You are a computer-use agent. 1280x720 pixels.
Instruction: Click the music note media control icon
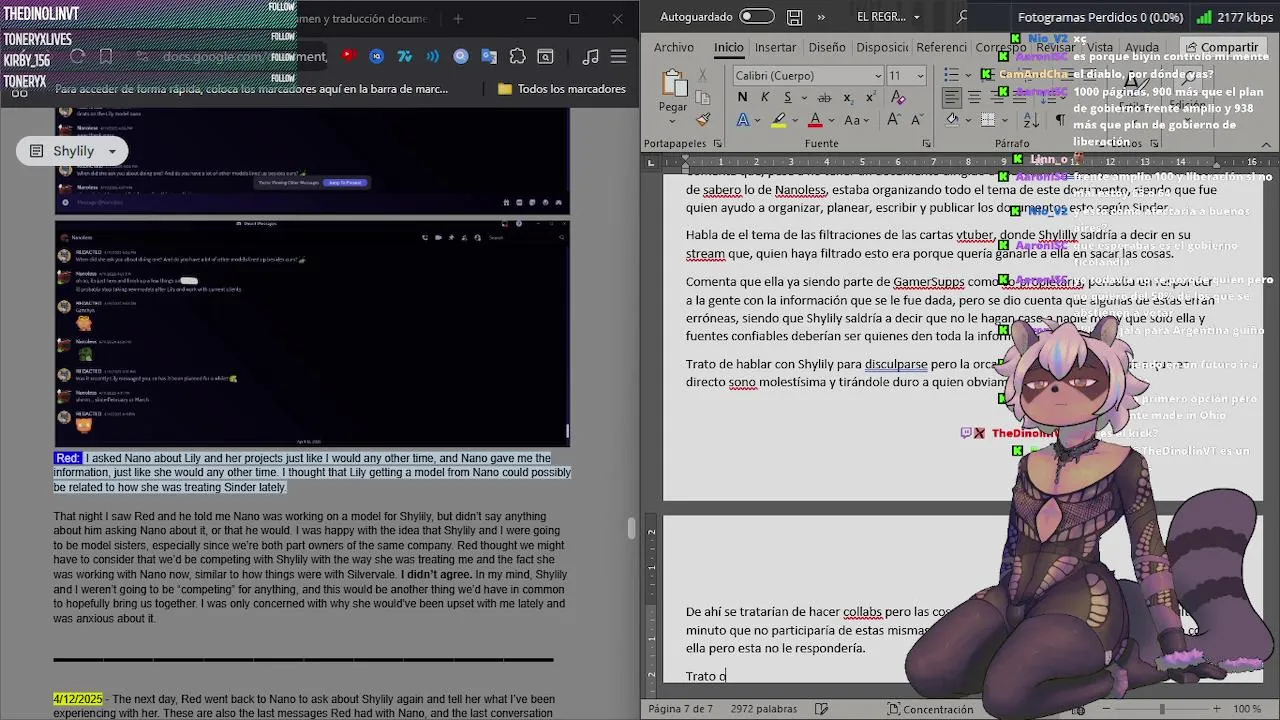591,57
